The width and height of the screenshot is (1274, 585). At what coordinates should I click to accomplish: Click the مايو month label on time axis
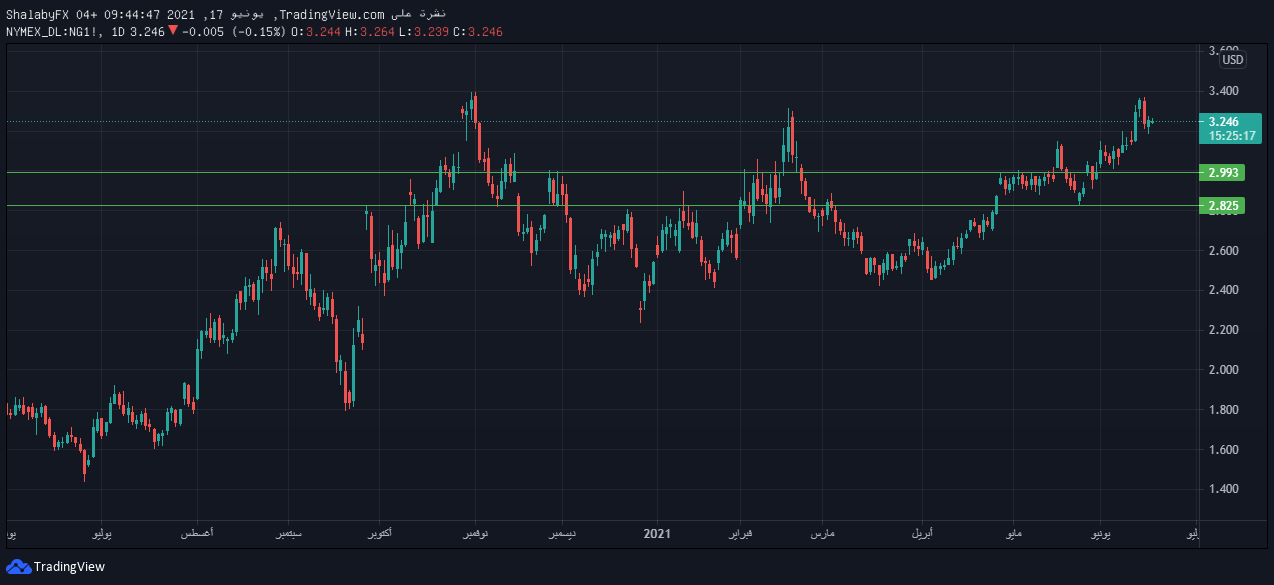(x=1013, y=535)
